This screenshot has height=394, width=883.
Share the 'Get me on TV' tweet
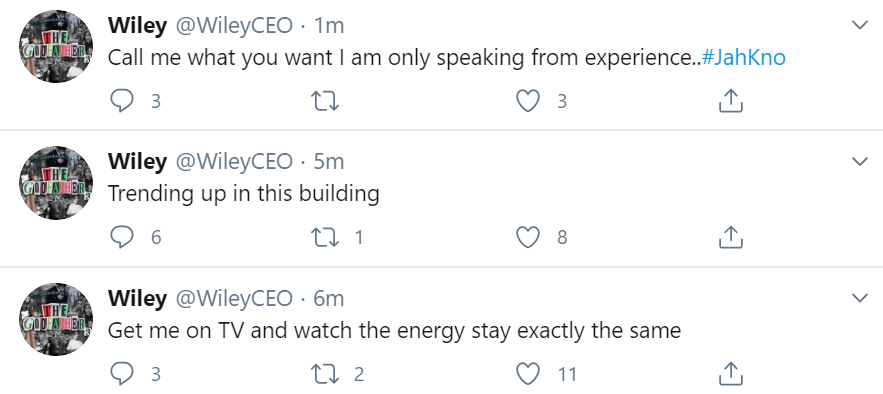pos(731,373)
